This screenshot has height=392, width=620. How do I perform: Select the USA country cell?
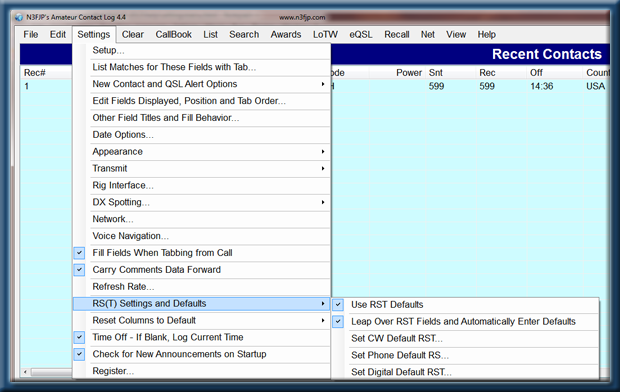[x=595, y=86]
